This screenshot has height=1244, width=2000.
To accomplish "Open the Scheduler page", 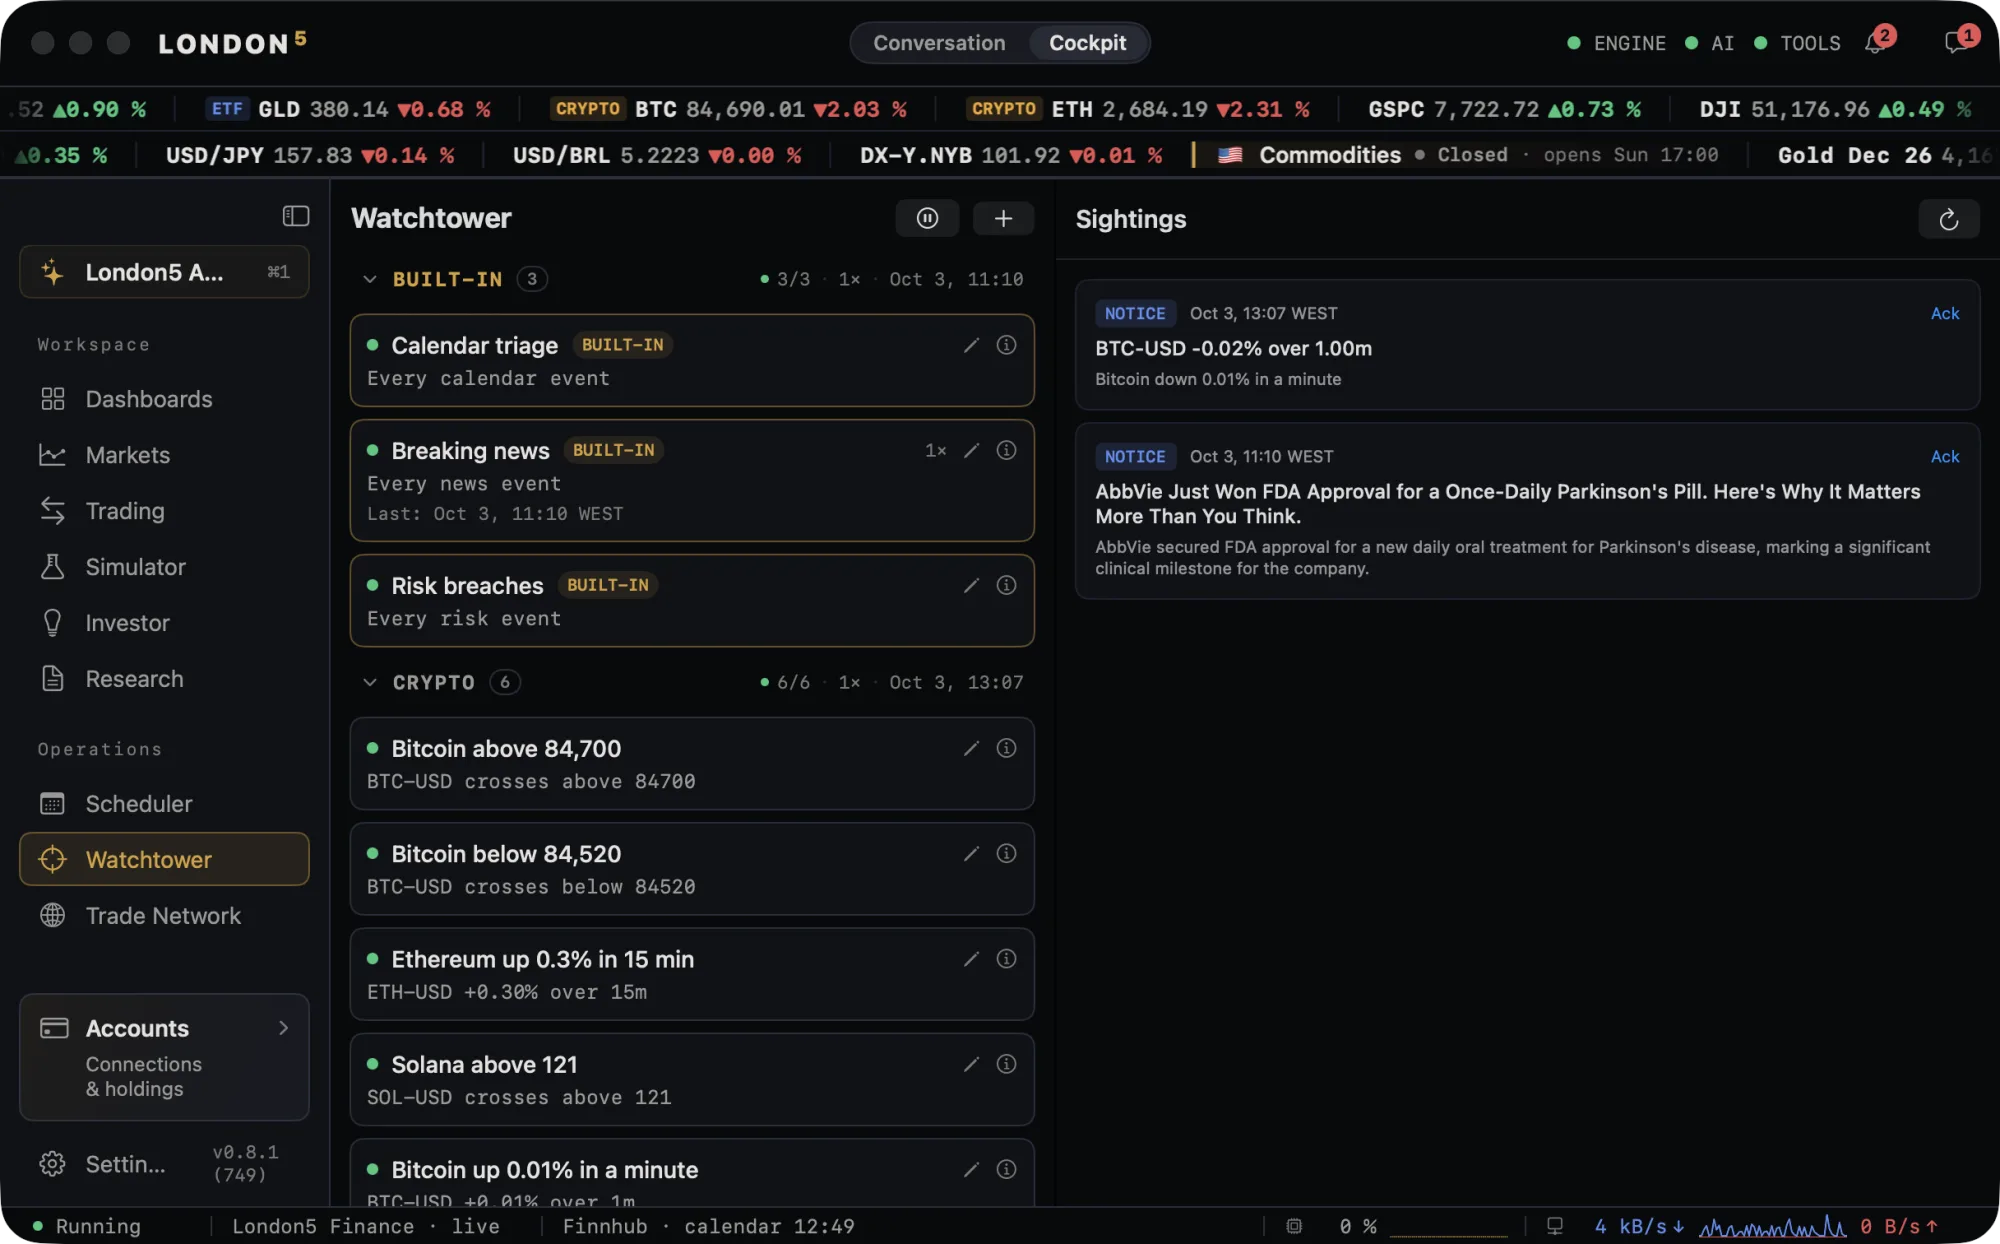I will point(164,804).
